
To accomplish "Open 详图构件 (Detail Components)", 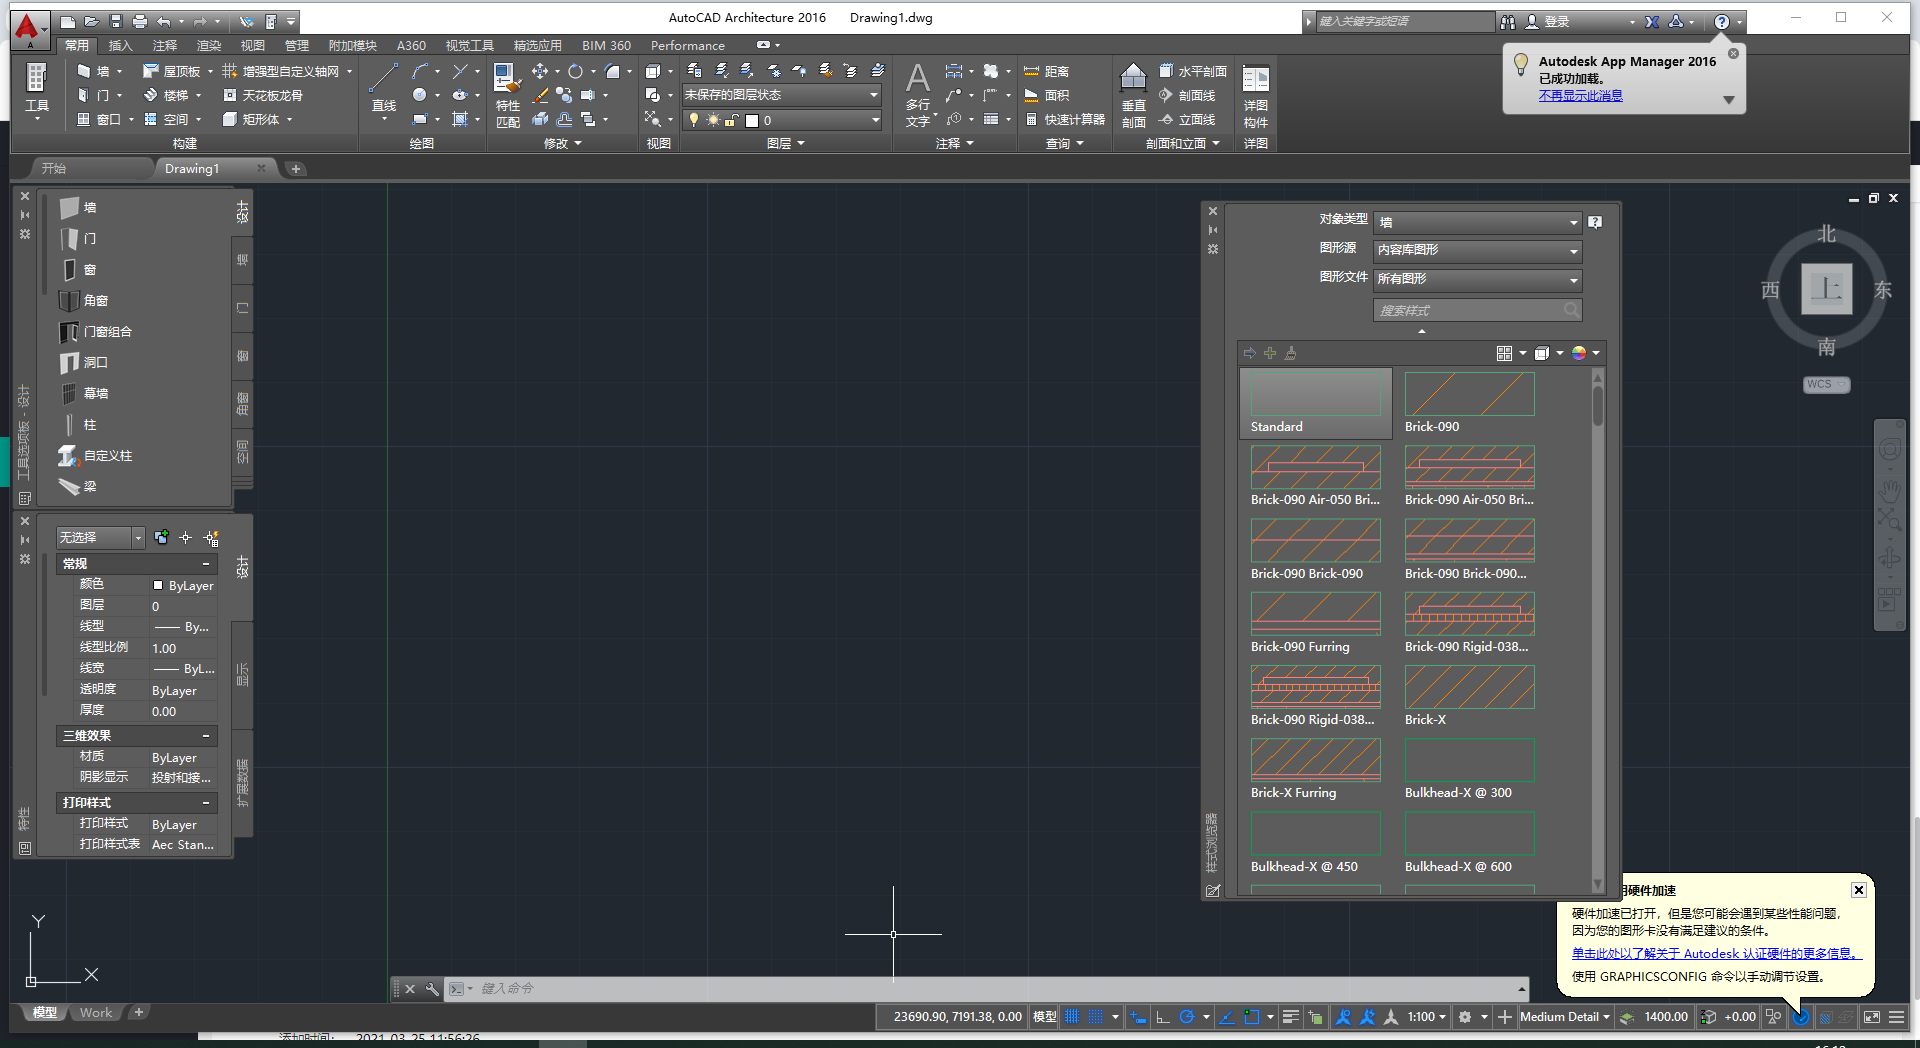I will [1256, 96].
